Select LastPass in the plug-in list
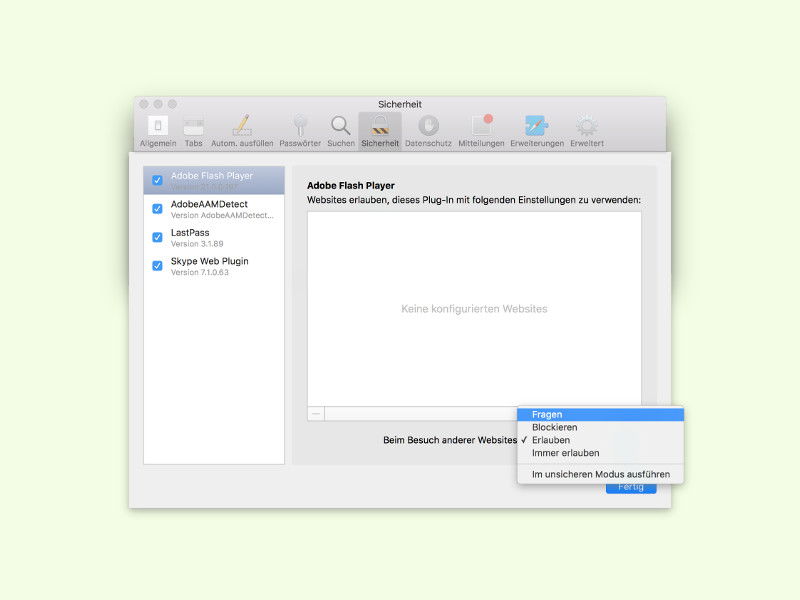Screen dimensions: 800x600 [x=214, y=237]
